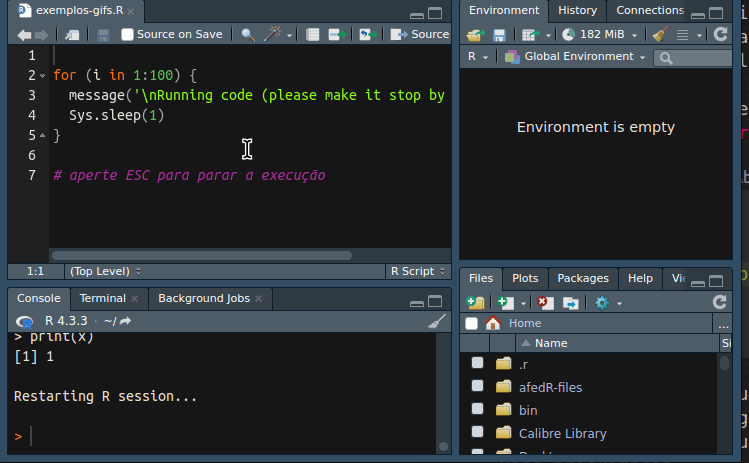Click the Source button in editor toolbar
749x463 pixels.
(420, 34)
